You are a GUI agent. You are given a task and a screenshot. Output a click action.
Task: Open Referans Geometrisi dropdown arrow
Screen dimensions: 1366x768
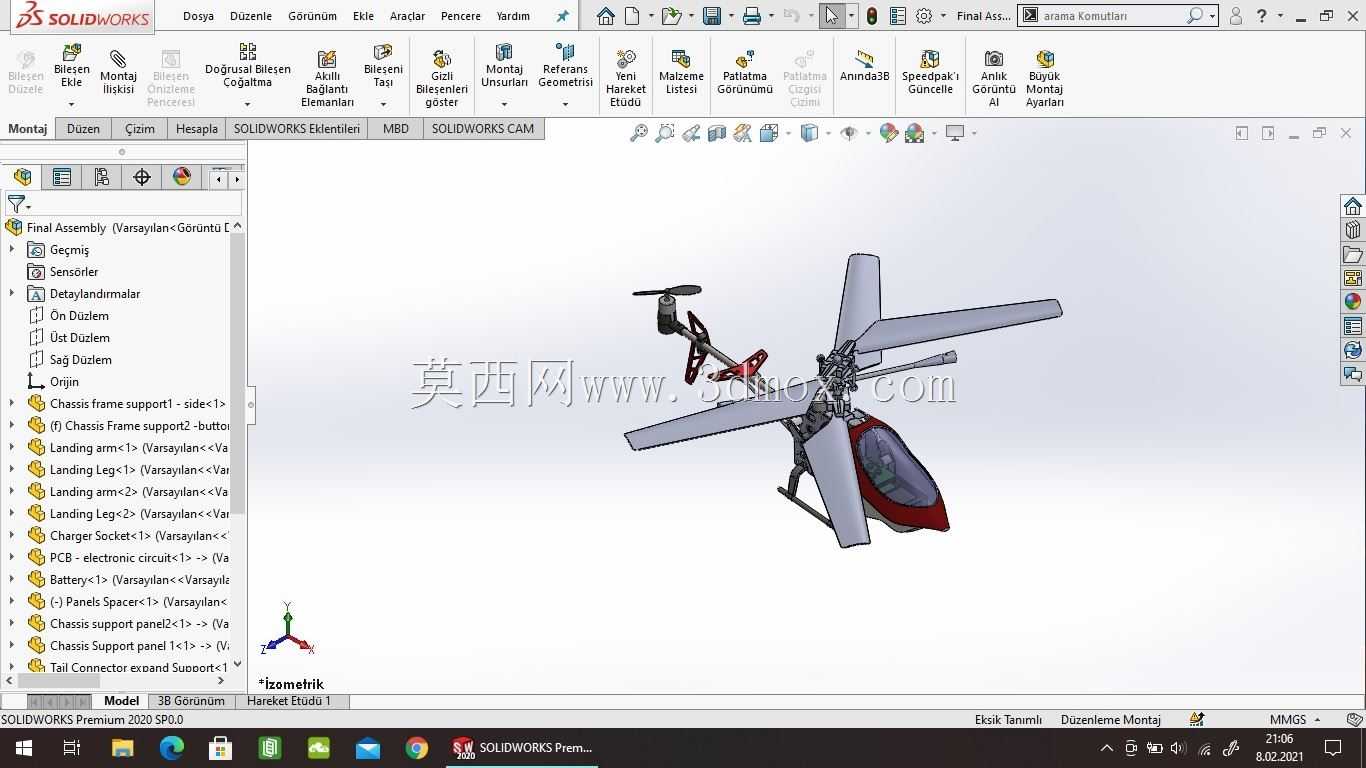pyautogui.click(x=565, y=104)
